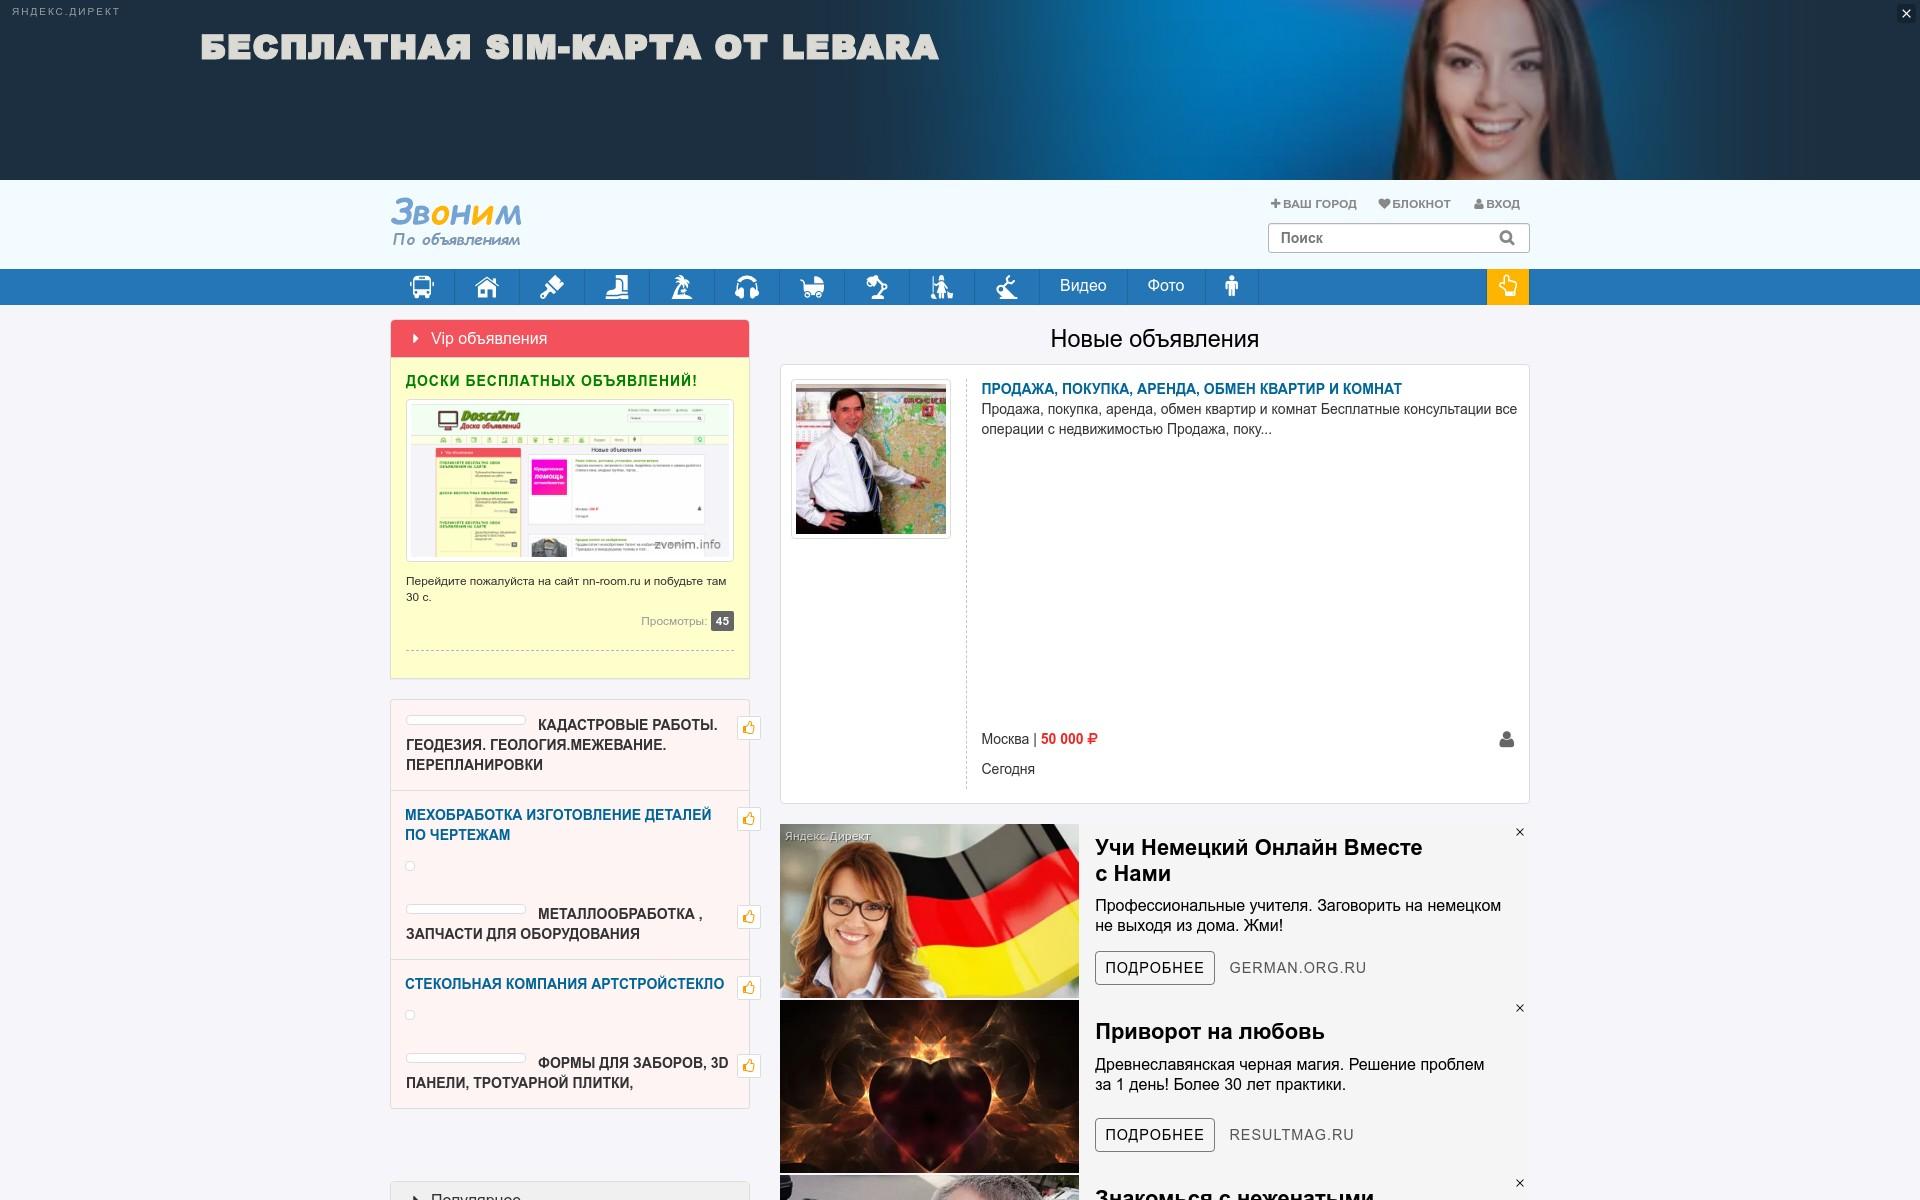Open the headphones electronics category

[747, 287]
